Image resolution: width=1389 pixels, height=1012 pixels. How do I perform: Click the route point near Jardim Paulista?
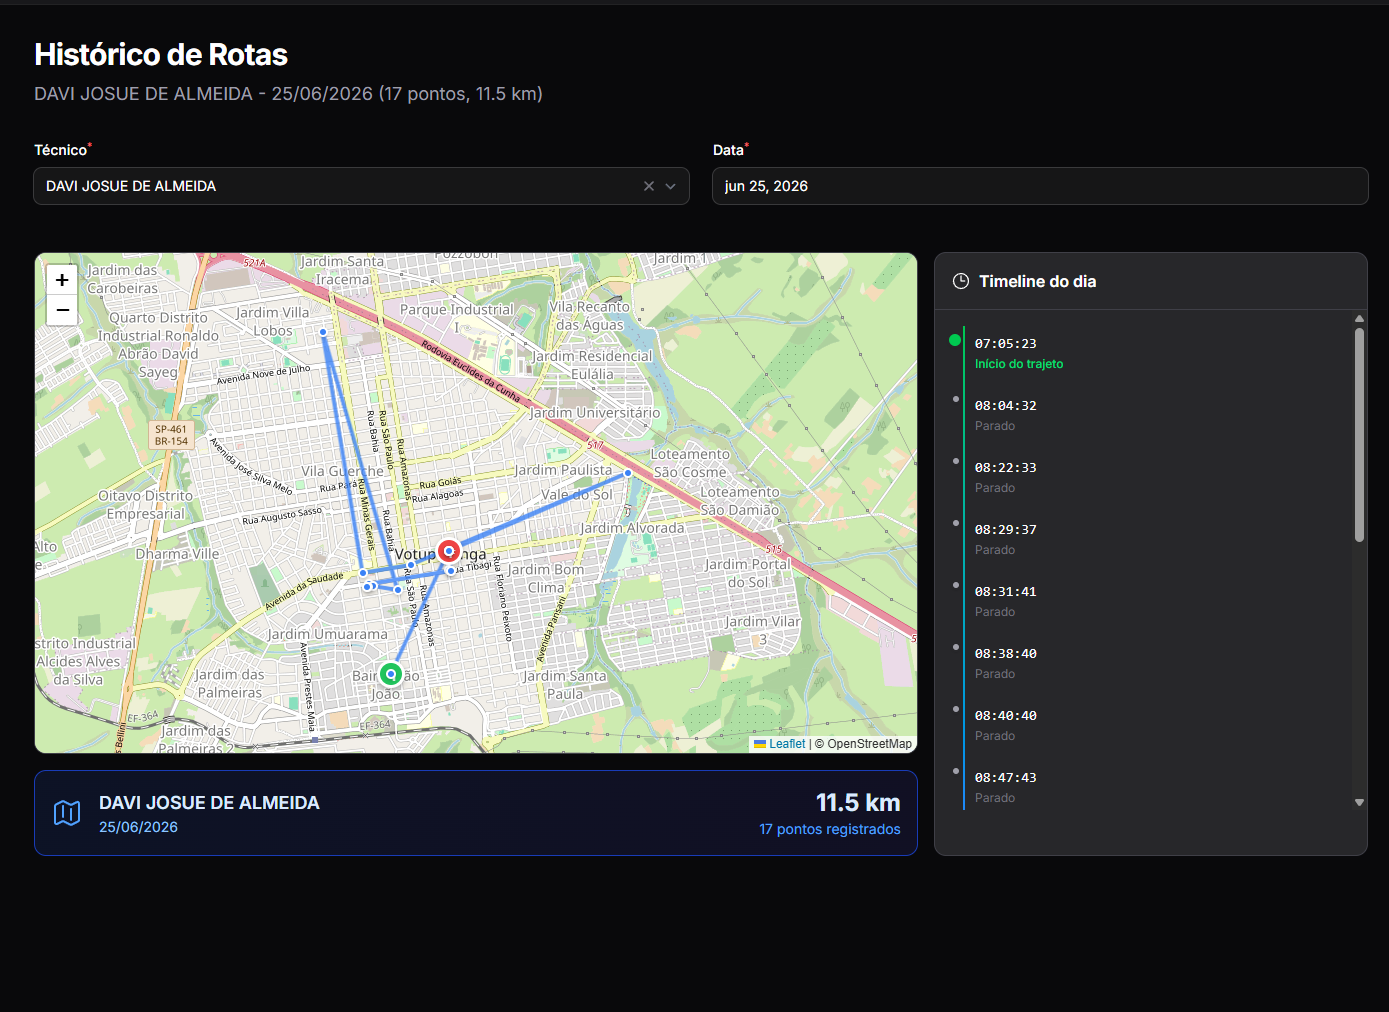click(628, 473)
